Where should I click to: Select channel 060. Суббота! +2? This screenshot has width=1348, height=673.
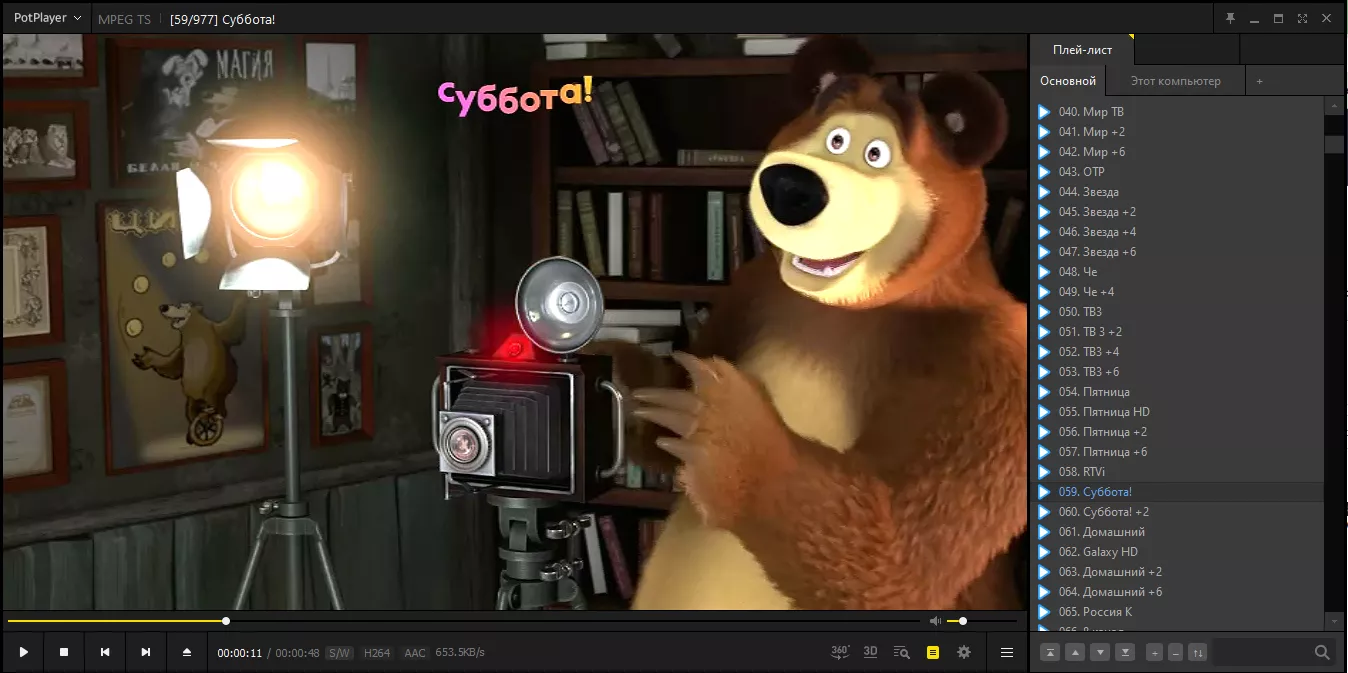point(1177,512)
